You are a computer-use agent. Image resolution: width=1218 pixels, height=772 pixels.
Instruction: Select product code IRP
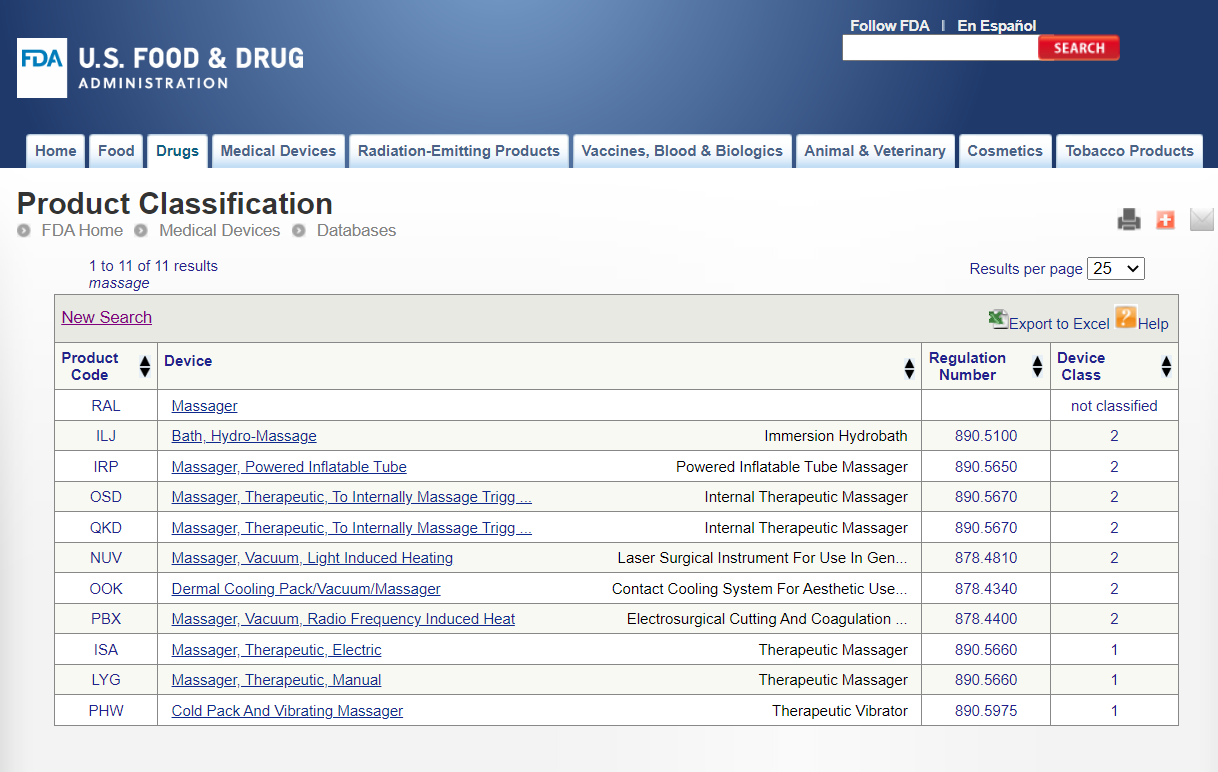tap(106, 467)
